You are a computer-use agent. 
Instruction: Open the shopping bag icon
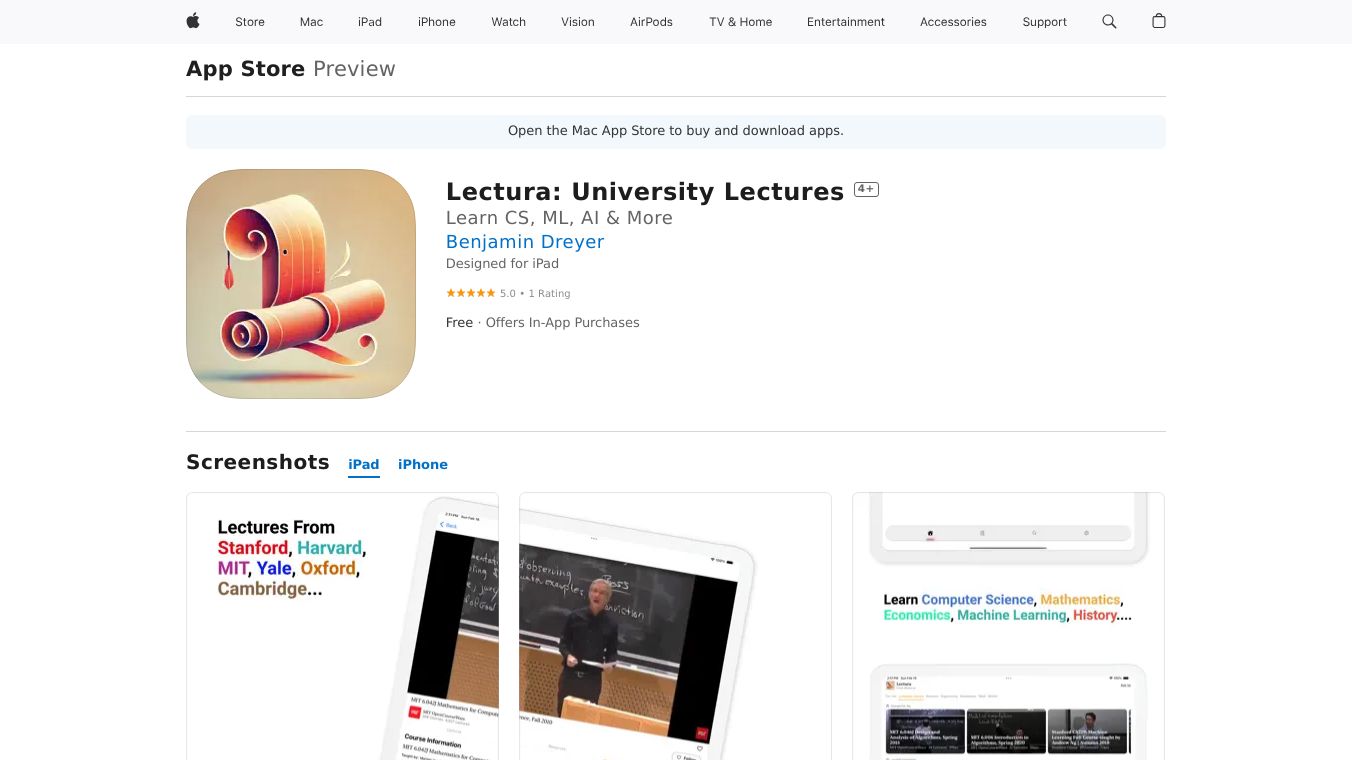tap(1159, 21)
